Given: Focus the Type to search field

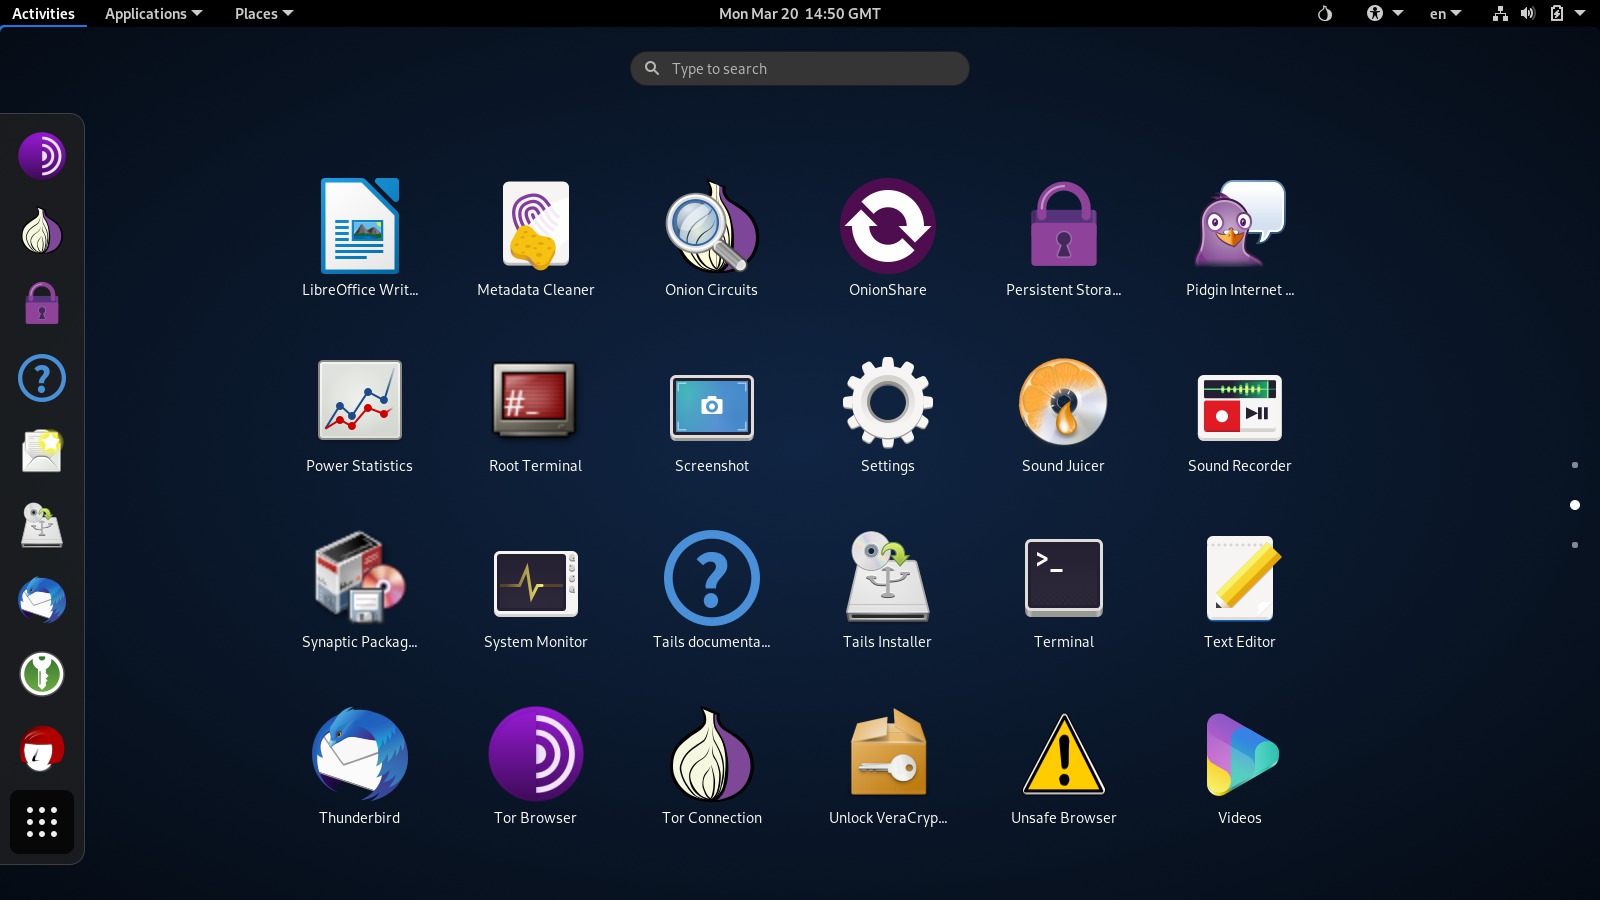Looking at the screenshot, I should pos(800,68).
